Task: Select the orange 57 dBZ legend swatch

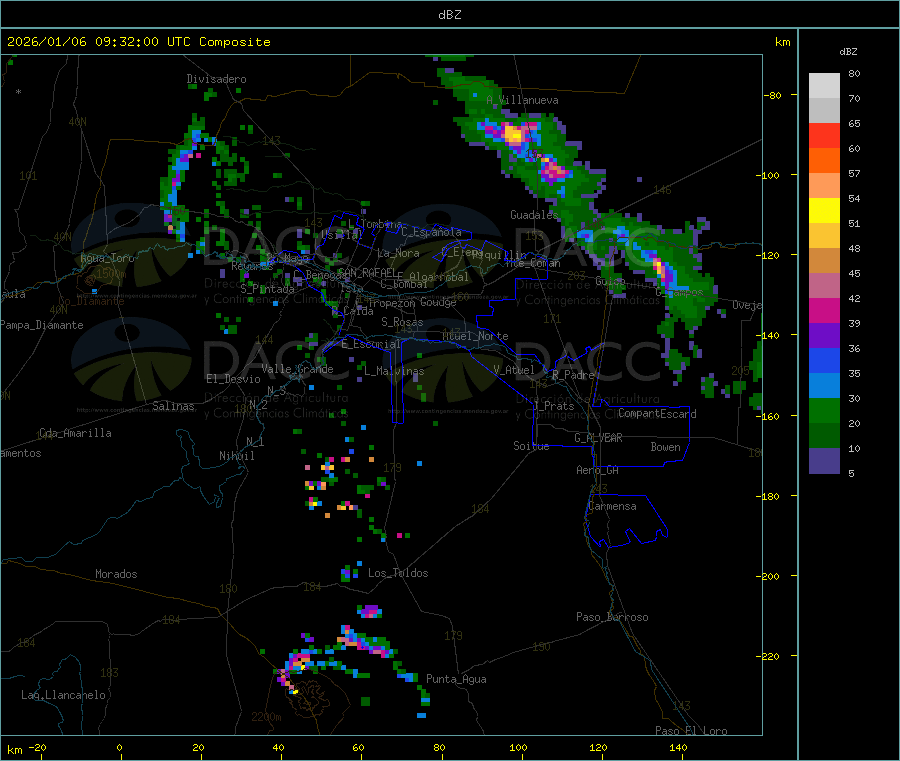Action: click(x=824, y=161)
